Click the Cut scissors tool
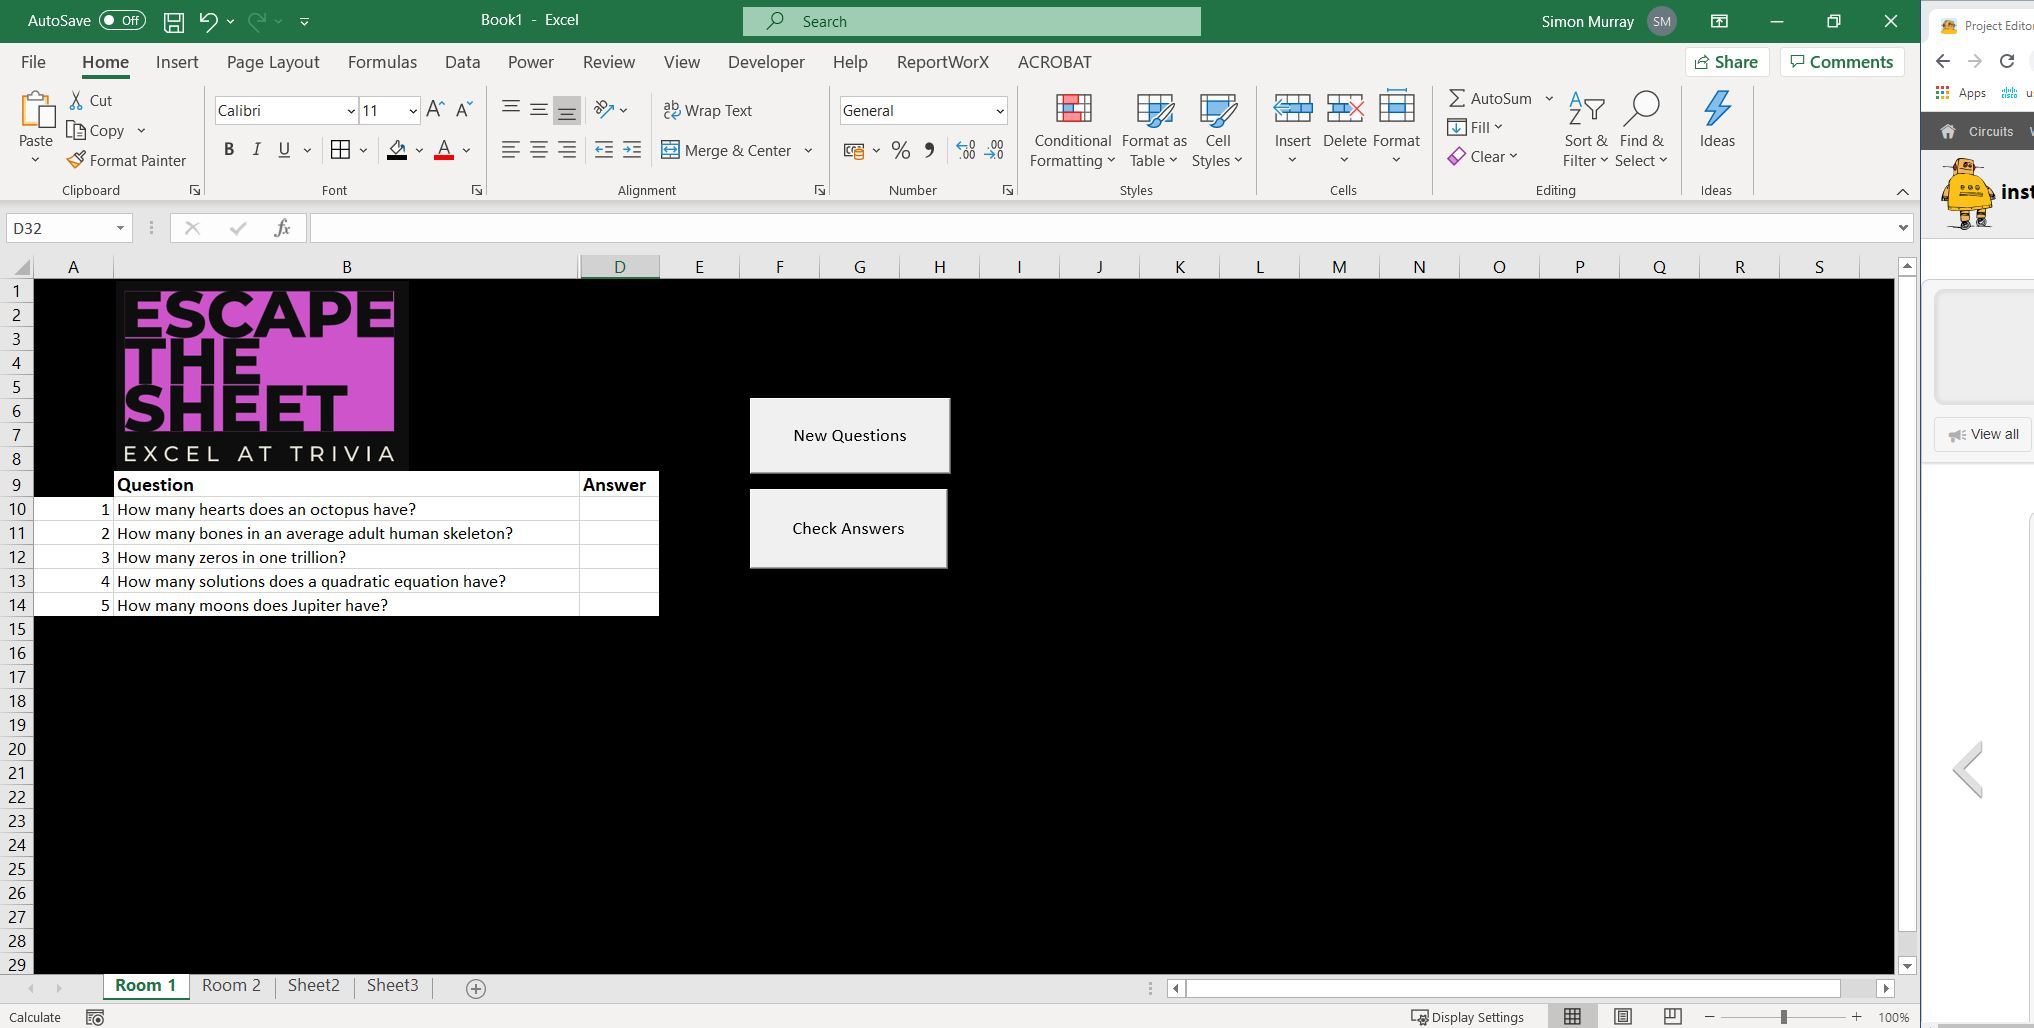Screen dimensions: 2034x1028 [x=91, y=100]
